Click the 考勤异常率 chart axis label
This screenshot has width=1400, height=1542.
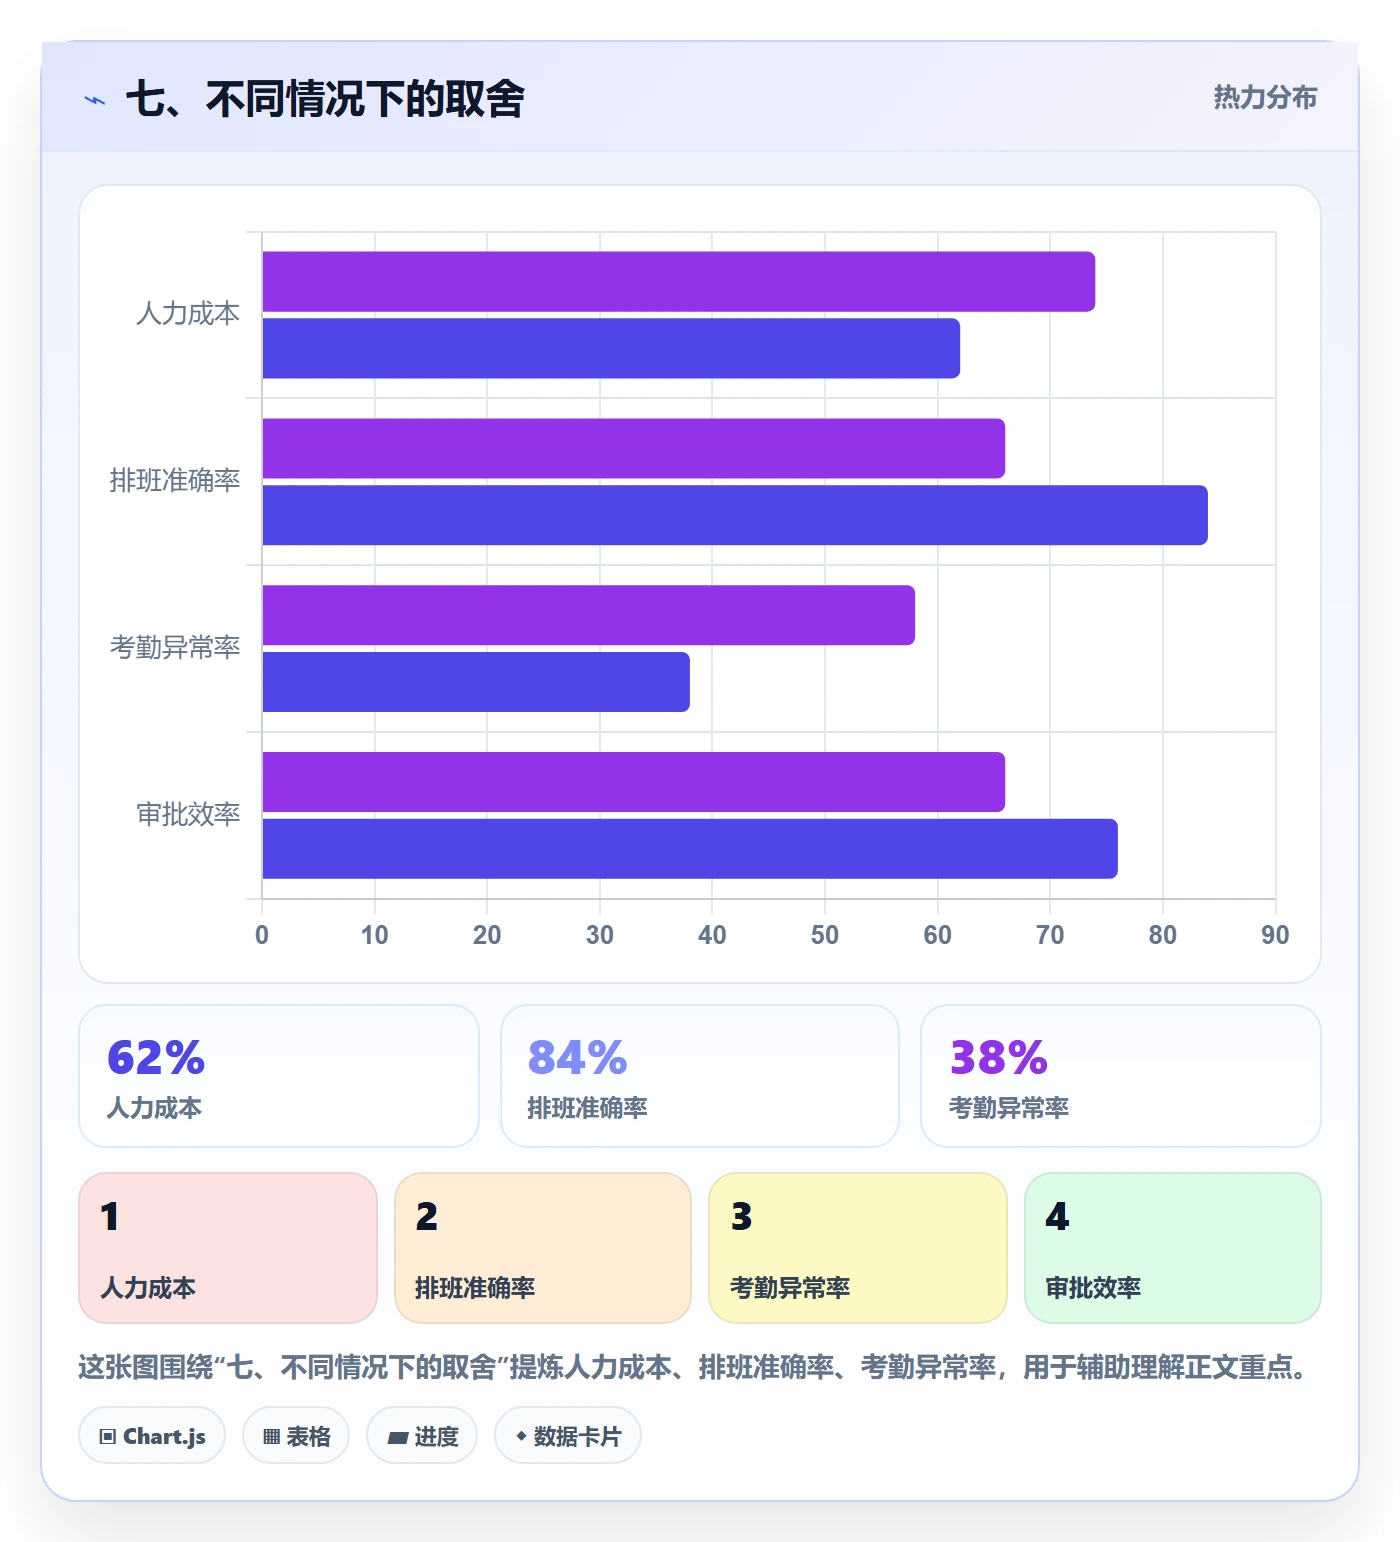point(175,648)
